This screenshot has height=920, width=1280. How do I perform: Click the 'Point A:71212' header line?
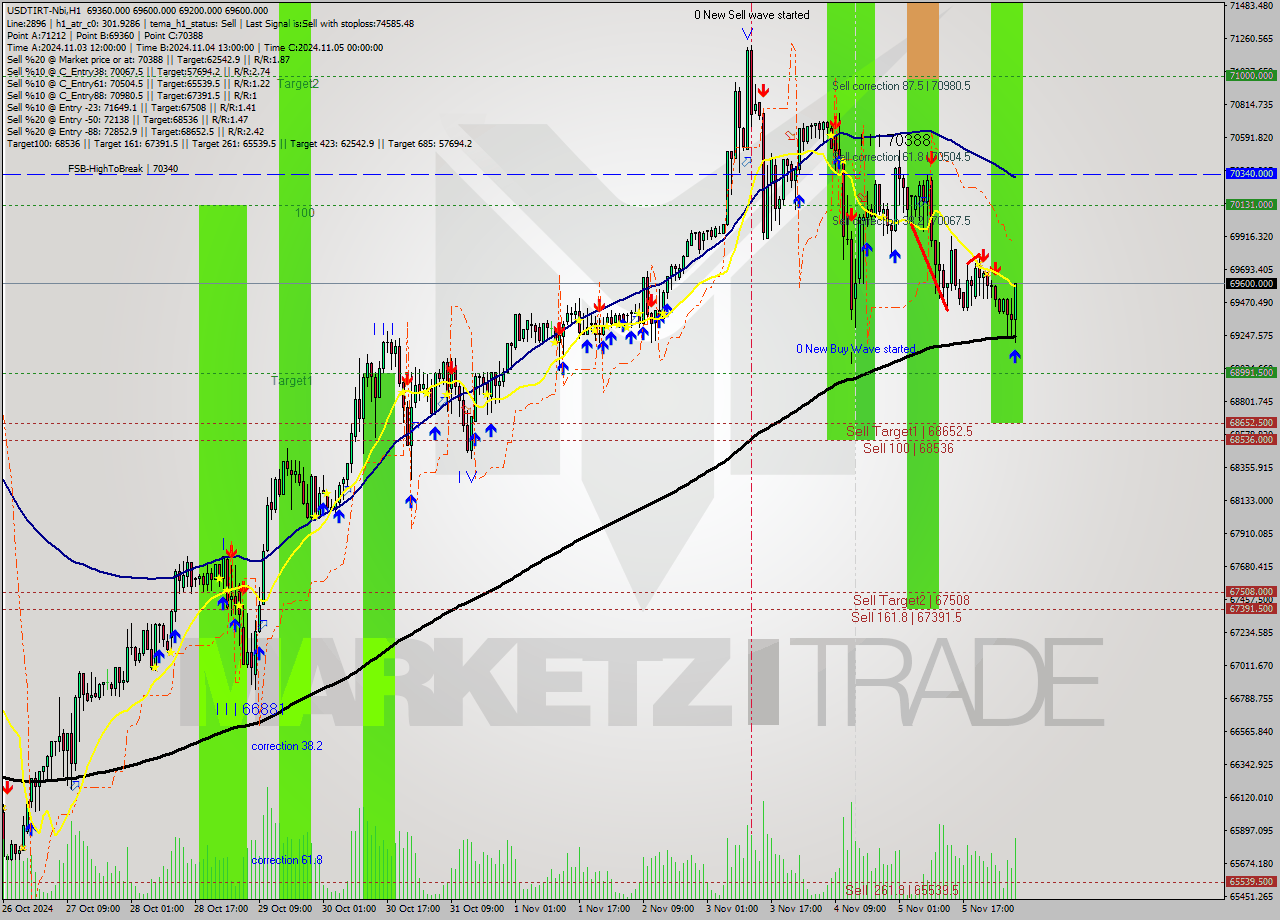tap(105, 35)
